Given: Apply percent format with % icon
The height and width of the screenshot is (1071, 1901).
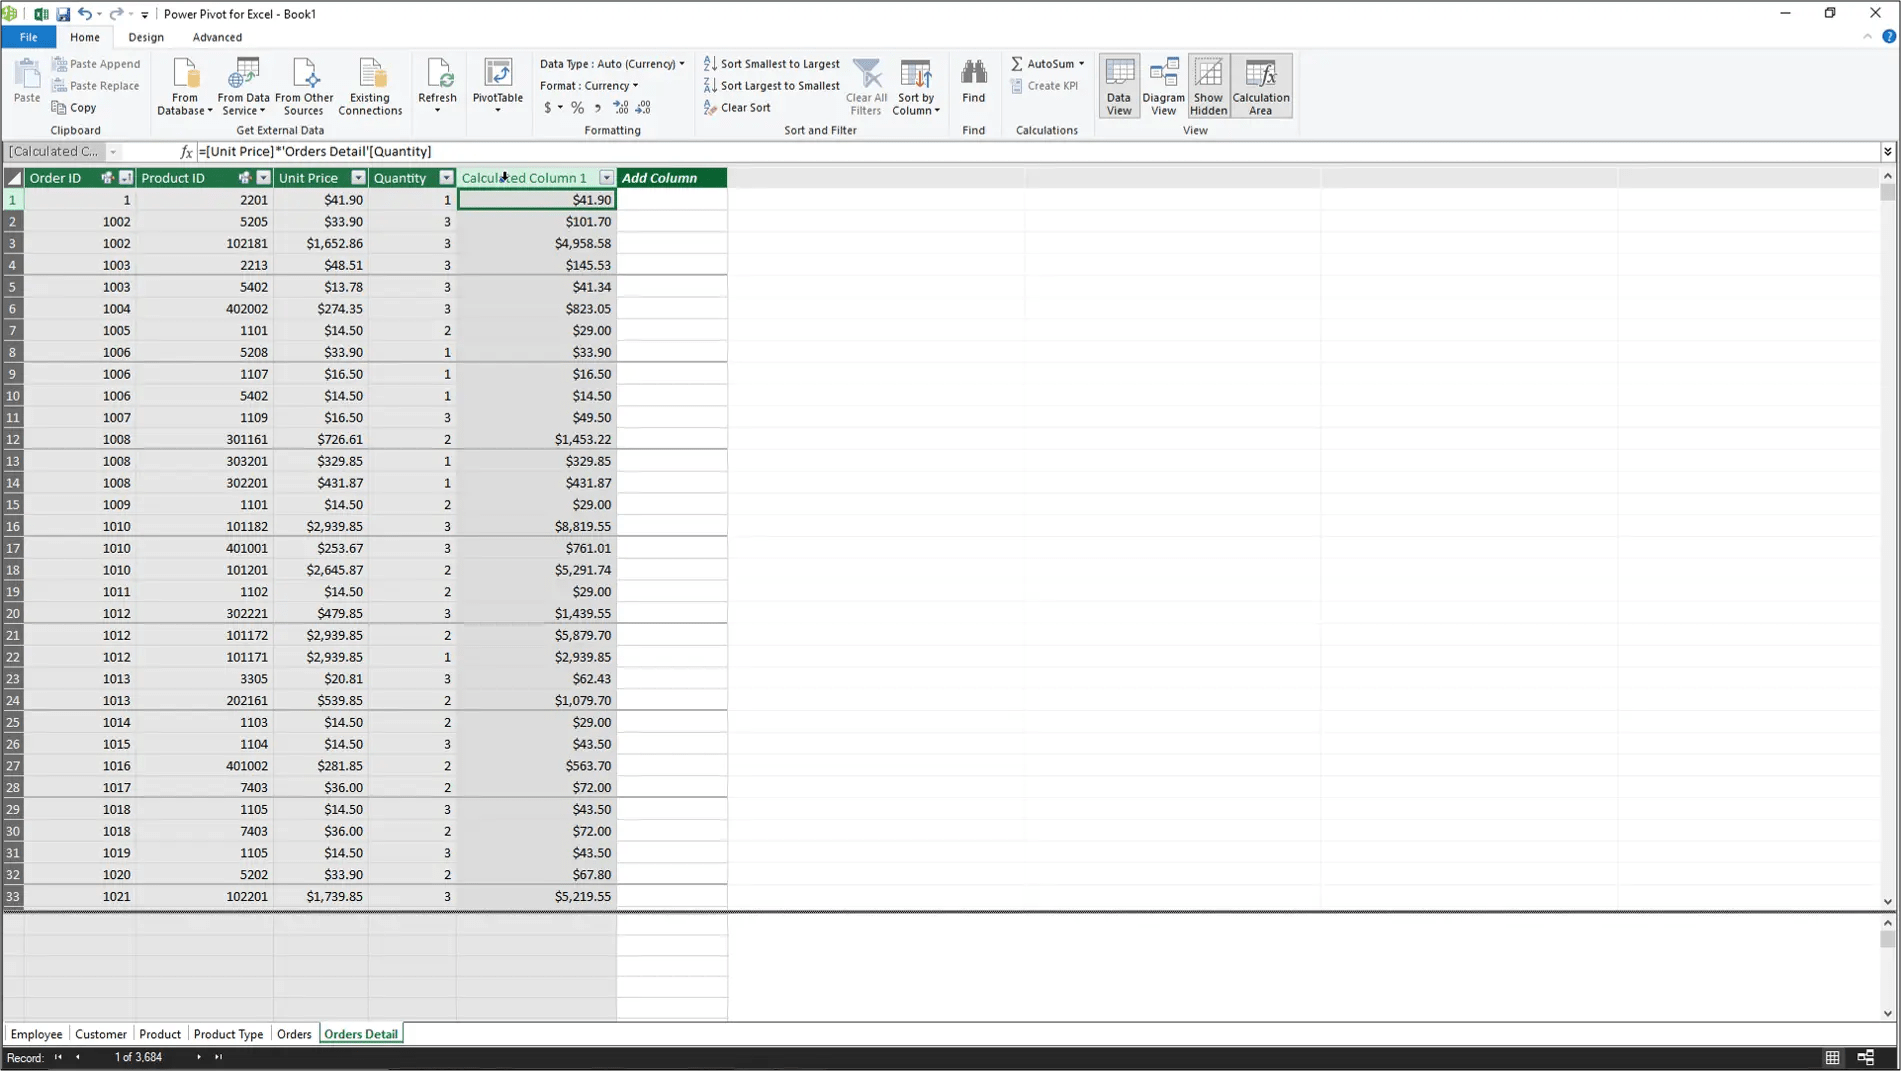Looking at the screenshot, I should (577, 108).
